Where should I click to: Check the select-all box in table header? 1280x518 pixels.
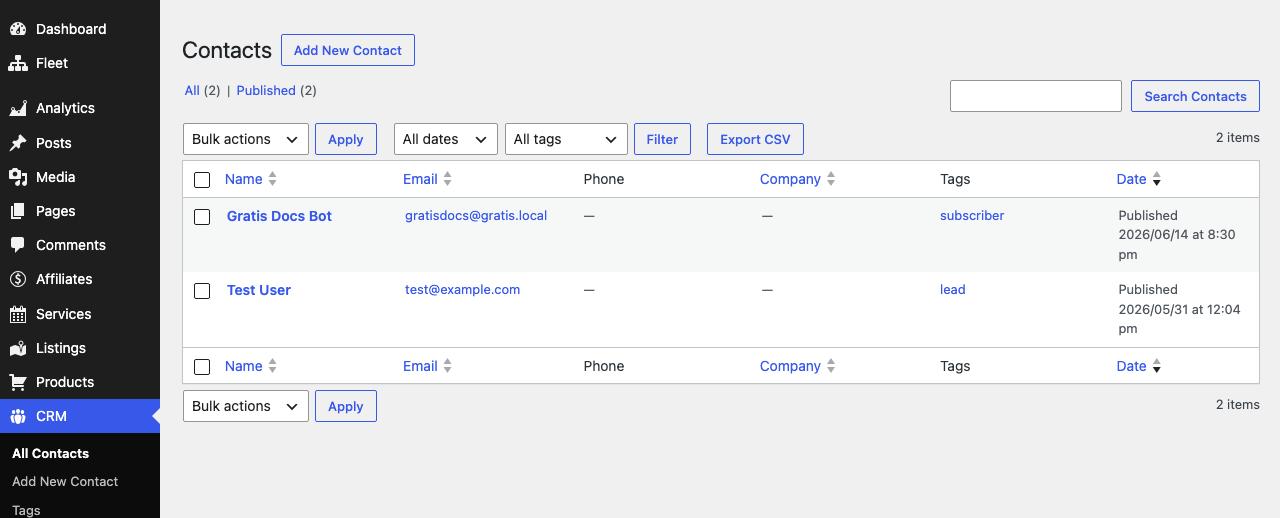tap(202, 180)
